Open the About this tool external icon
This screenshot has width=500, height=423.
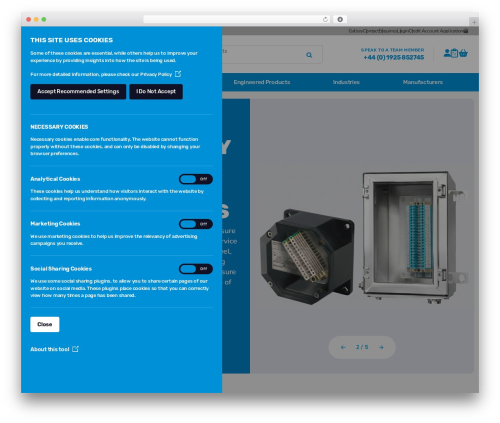tap(75, 349)
